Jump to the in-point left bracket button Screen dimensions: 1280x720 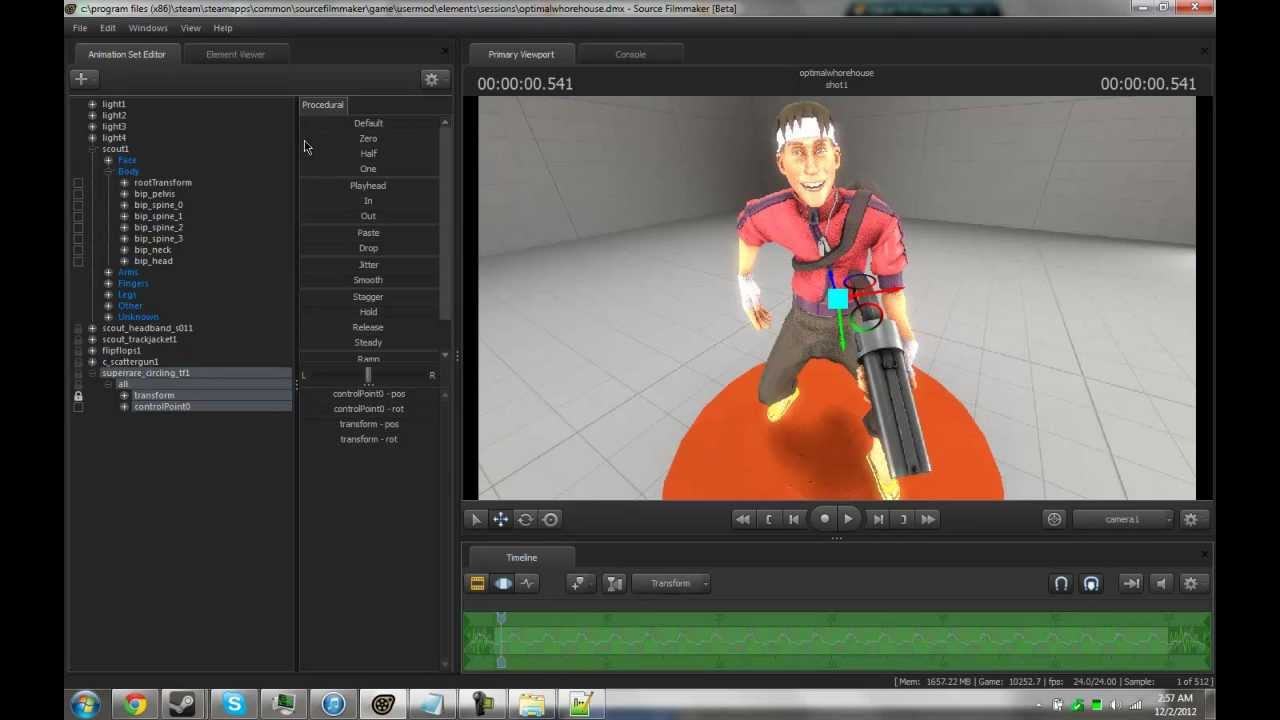pos(768,519)
